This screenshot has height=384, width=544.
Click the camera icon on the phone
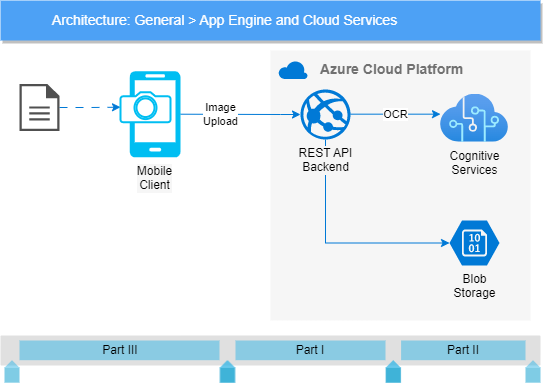tap(145, 107)
